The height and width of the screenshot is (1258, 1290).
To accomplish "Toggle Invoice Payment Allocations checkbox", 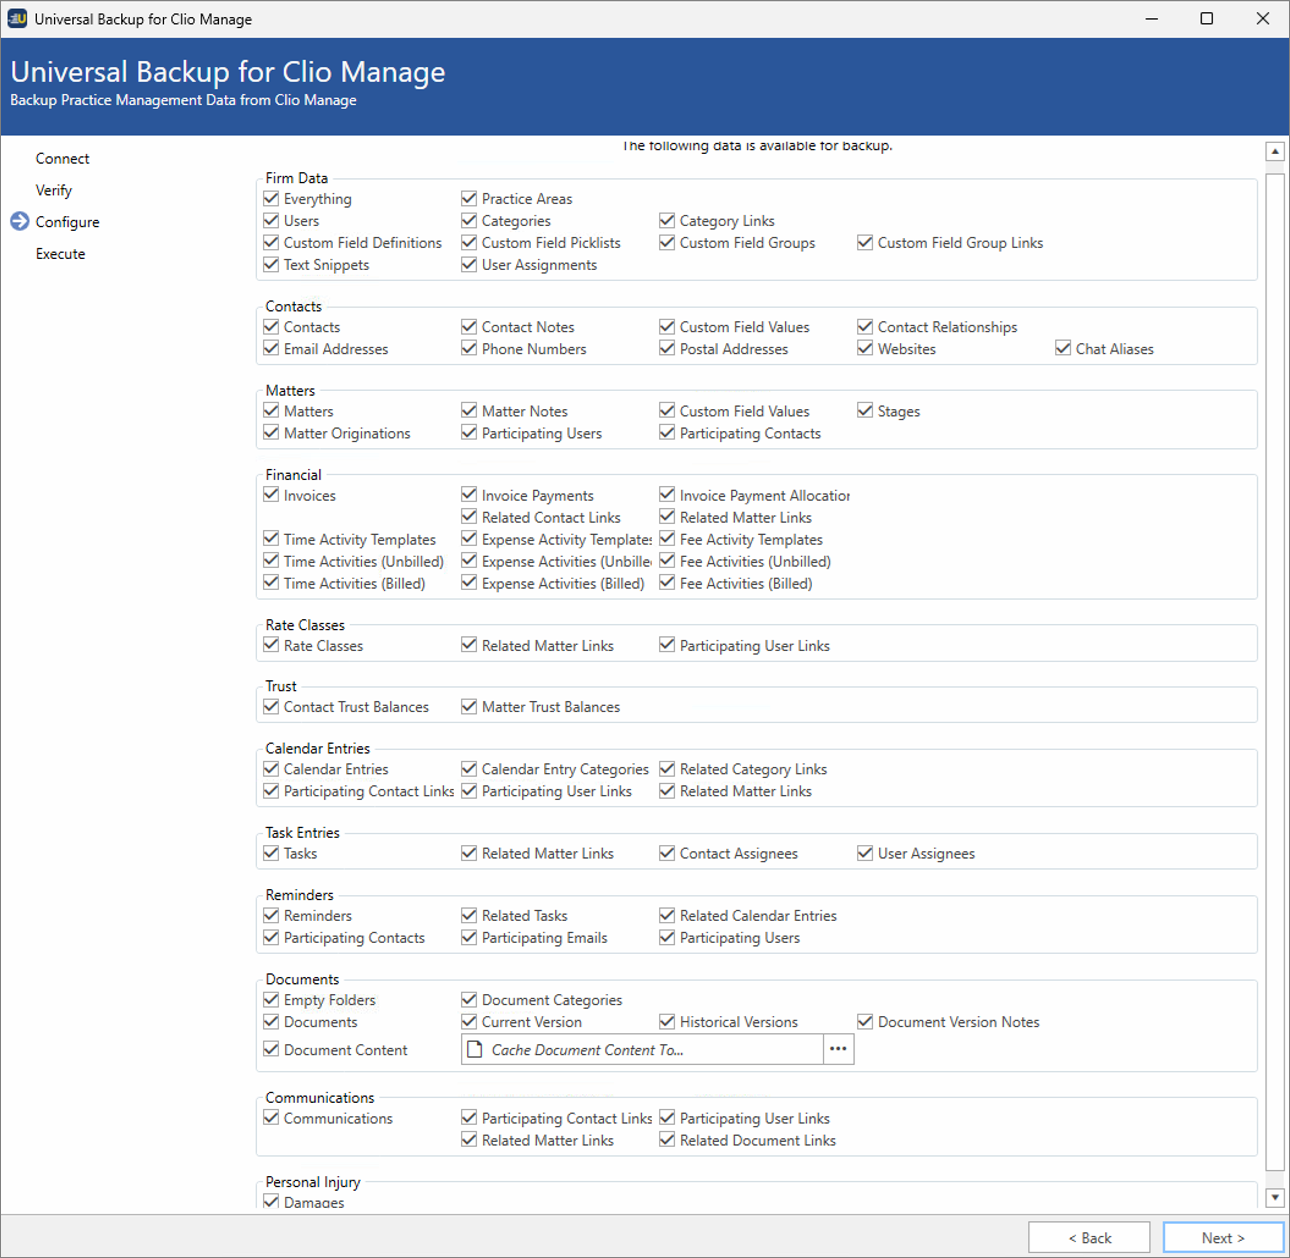I will [667, 494].
